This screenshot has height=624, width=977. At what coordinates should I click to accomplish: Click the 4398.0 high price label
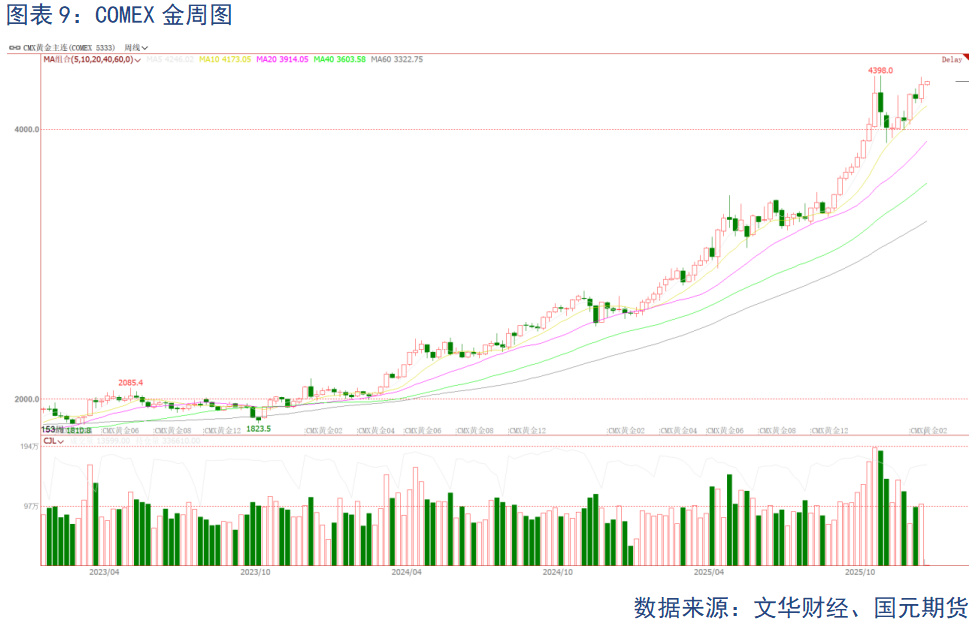880,70
